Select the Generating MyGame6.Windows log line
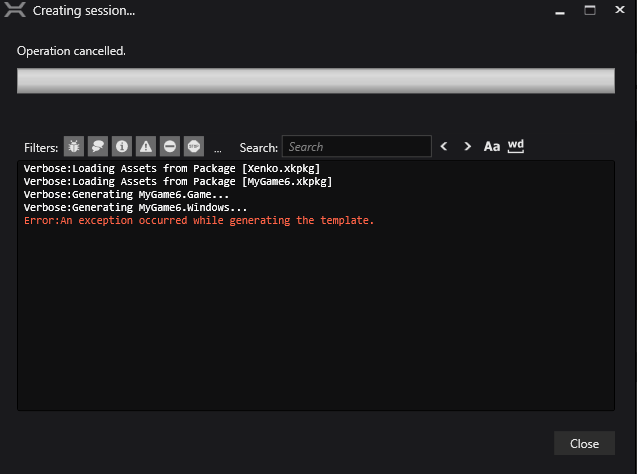637x474 pixels. [135, 208]
